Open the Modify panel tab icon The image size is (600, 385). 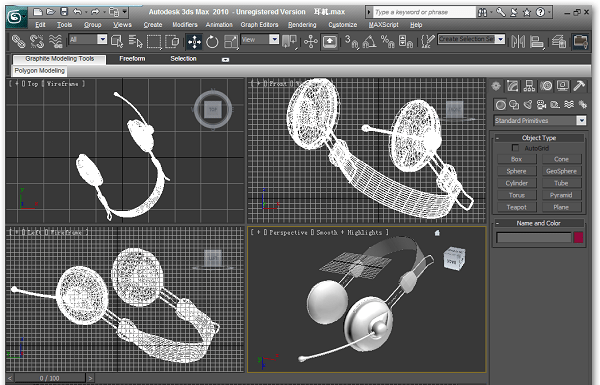coord(512,86)
